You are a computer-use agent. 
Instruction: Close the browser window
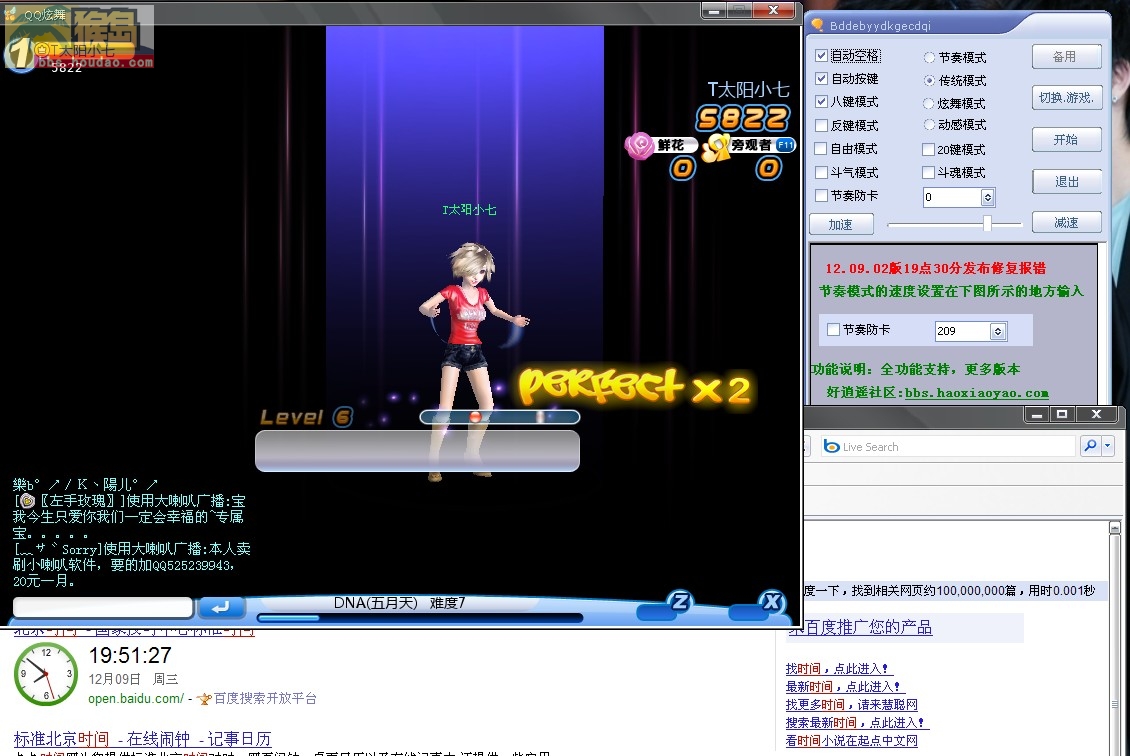(x=1096, y=414)
